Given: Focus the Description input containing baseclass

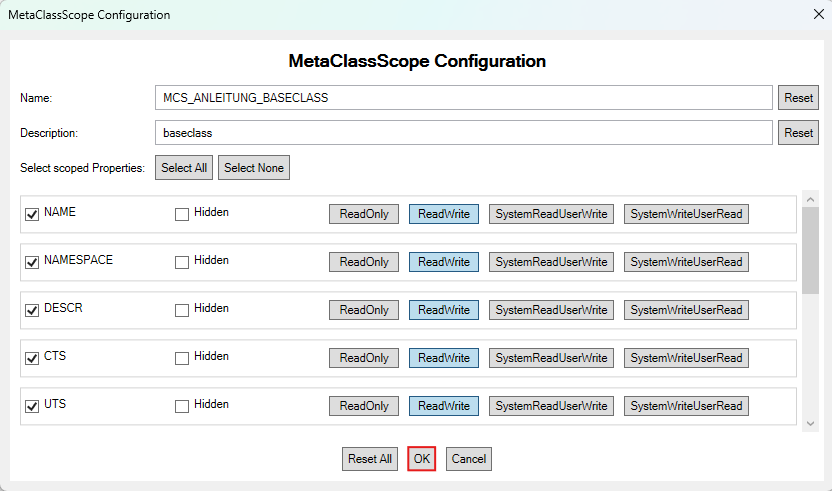Looking at the screenshot, I should pyautogui.click(x=464, y=133).
